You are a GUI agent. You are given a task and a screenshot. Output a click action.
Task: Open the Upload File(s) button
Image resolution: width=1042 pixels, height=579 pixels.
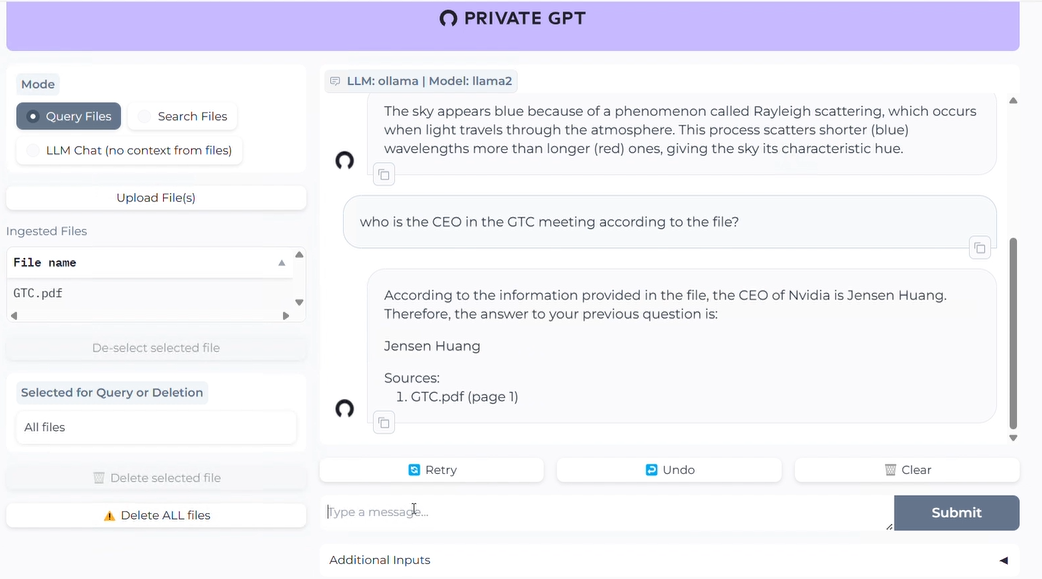pos(156,197)
